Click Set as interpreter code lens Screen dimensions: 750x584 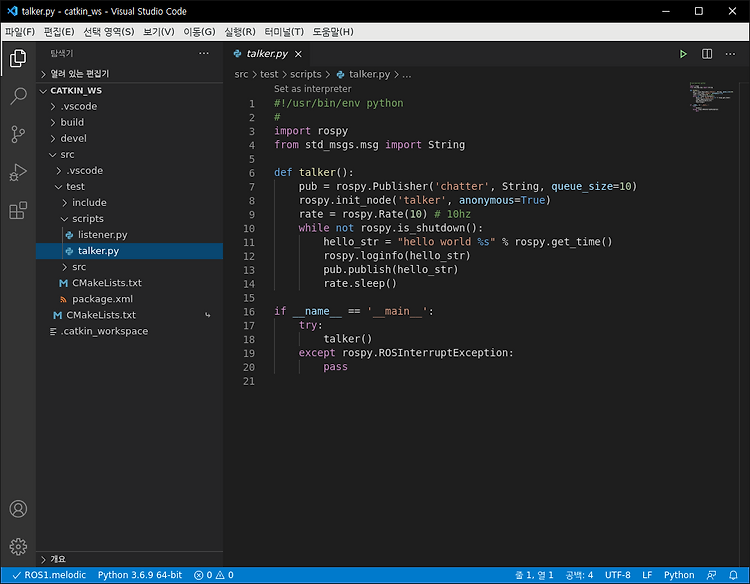[x=312, y=88]
